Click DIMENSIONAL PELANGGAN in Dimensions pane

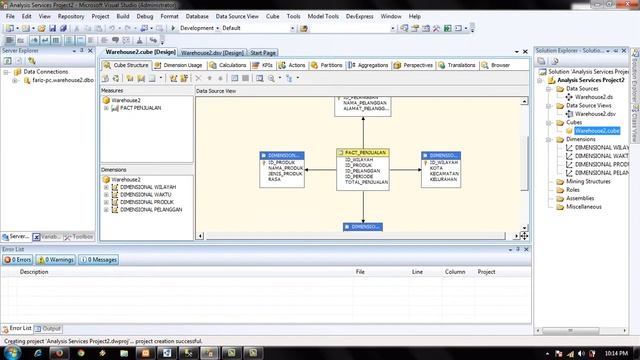click(x=151, y=210)
